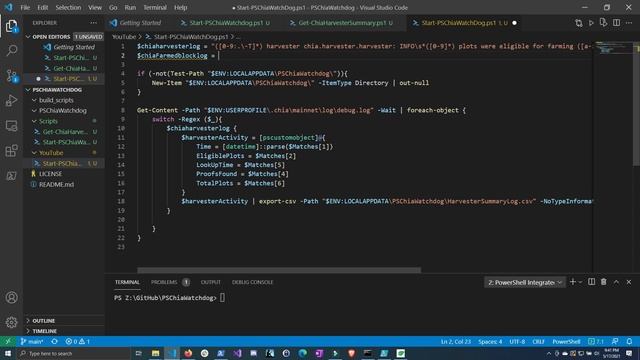Change language mode PowerShell
The width and height of the screenshot is (640, 360).
566,342
